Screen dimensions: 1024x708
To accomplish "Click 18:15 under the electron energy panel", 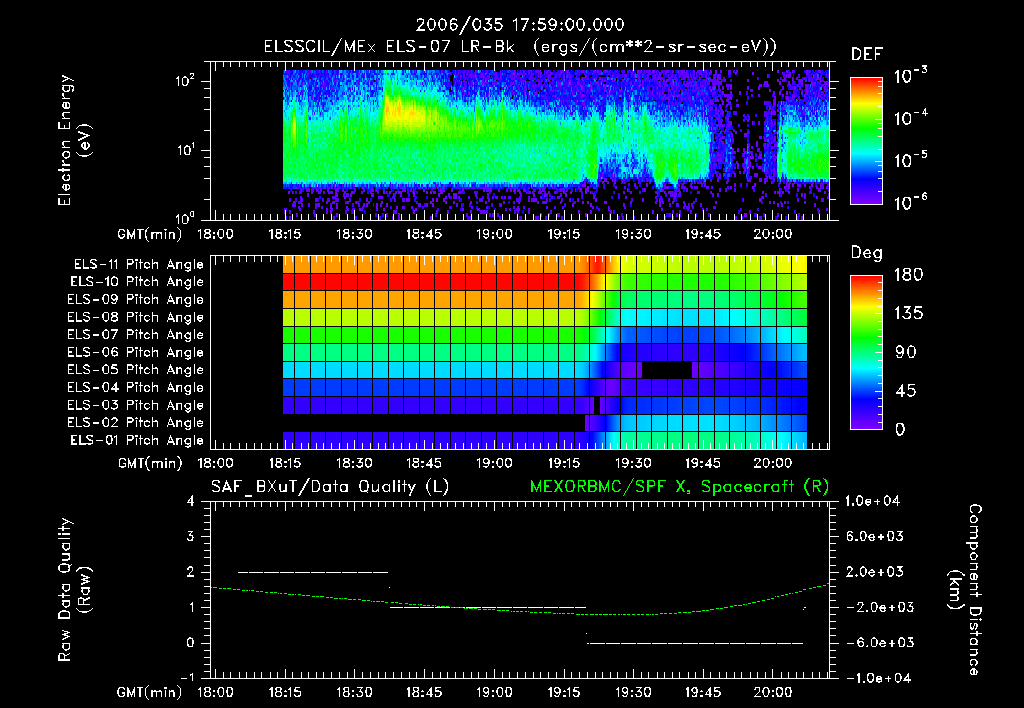I will pyautogui.click(x=285, y=234).
